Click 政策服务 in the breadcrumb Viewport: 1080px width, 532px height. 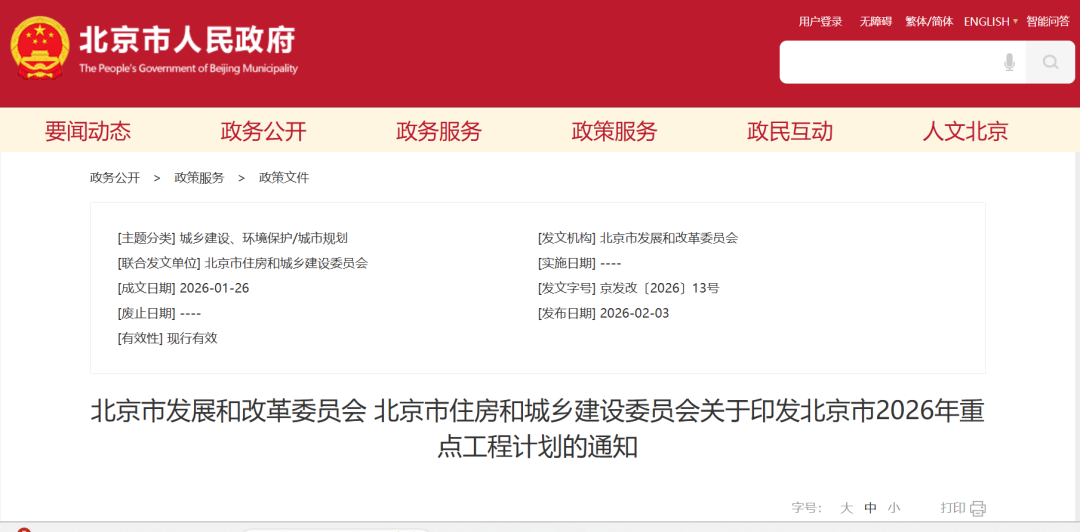coord(199,178)
